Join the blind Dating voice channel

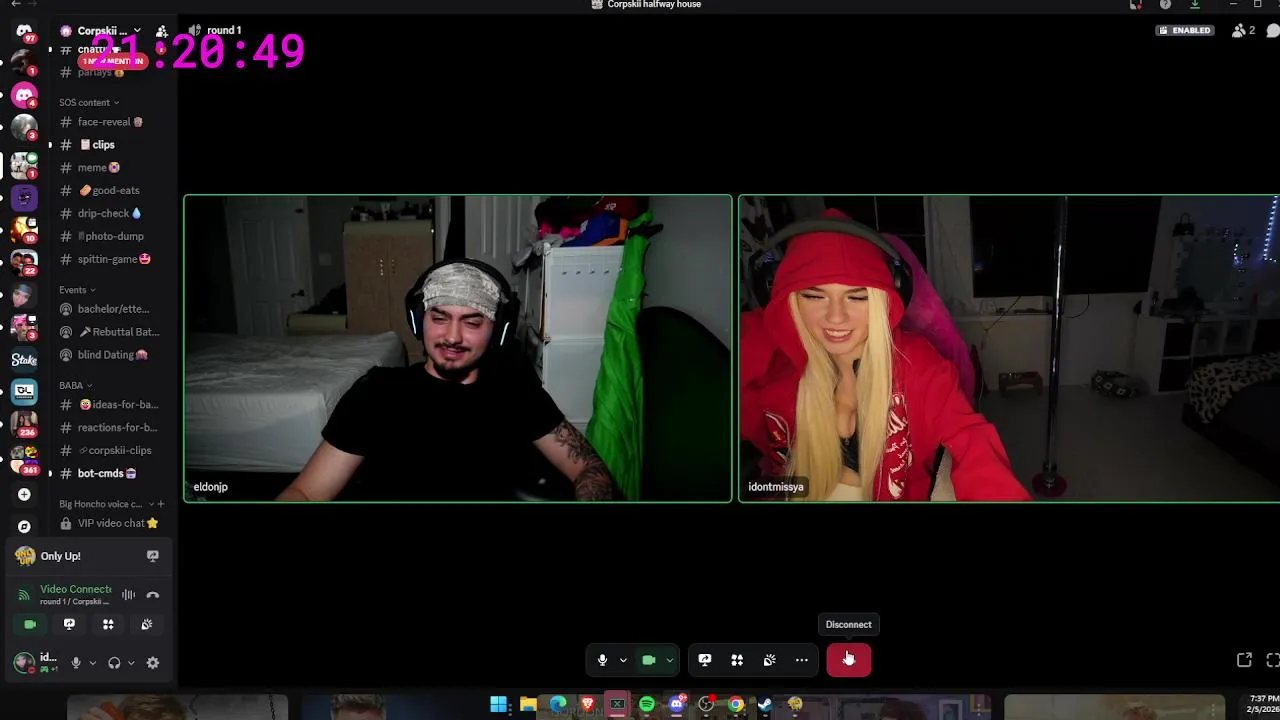[x=110, y=355]
